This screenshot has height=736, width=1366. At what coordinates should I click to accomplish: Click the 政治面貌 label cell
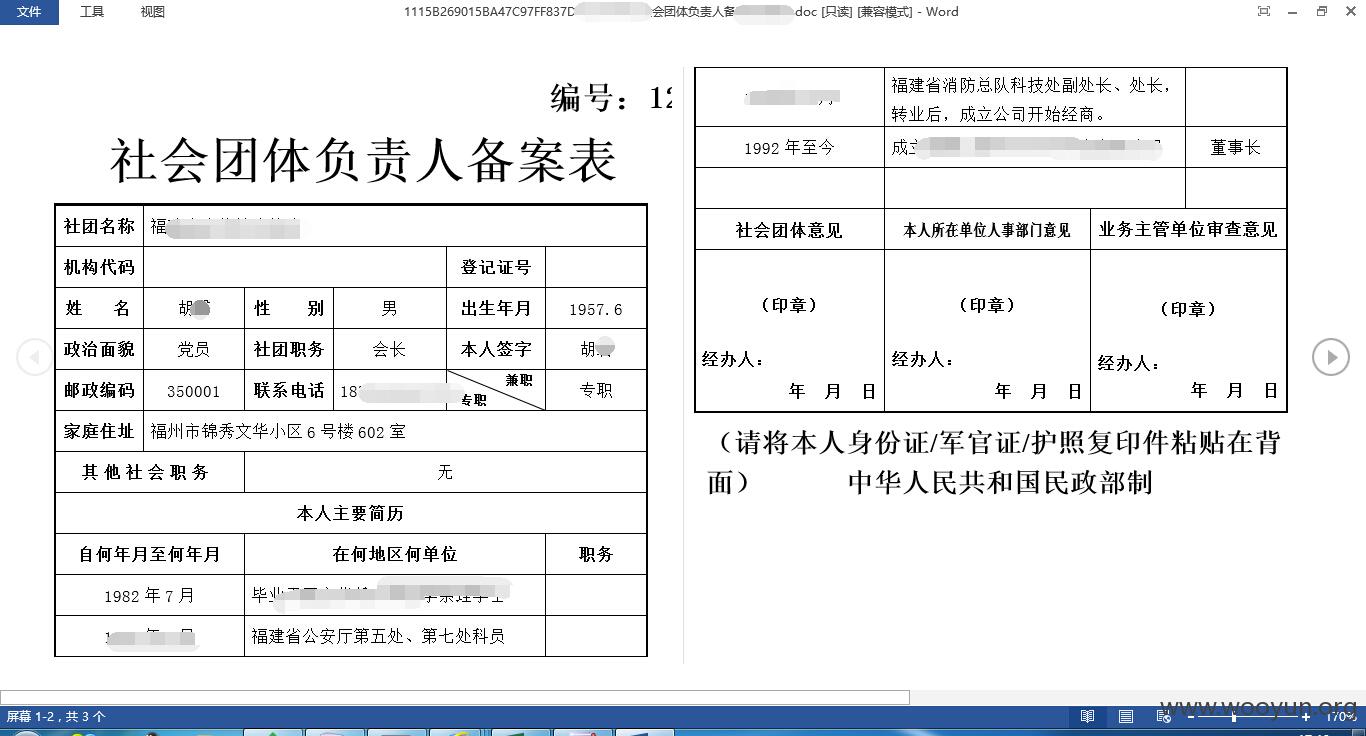pyautogui.click(x=99, y=349)
